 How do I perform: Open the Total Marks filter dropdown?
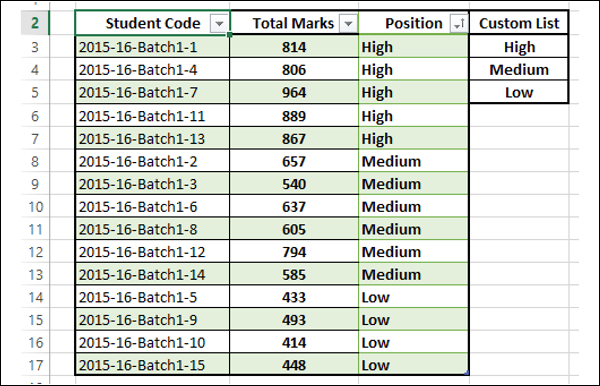[348, 24]
